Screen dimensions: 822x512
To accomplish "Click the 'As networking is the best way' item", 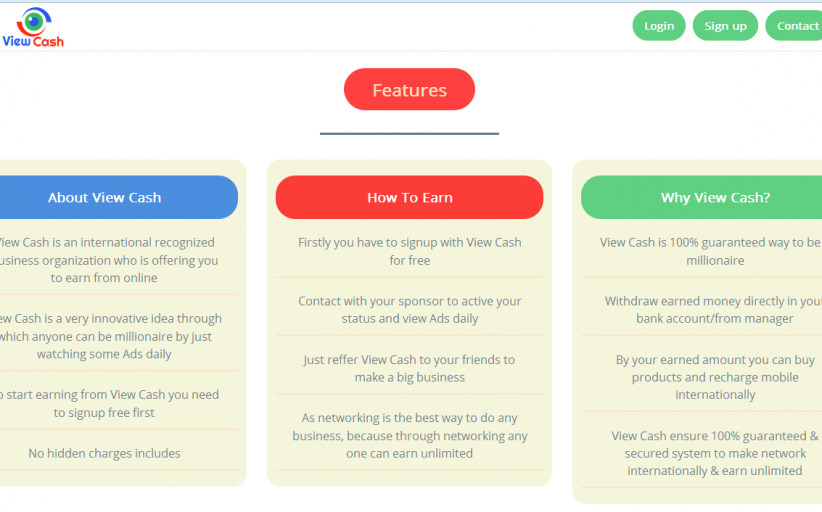I will click(x=409, y=435).
